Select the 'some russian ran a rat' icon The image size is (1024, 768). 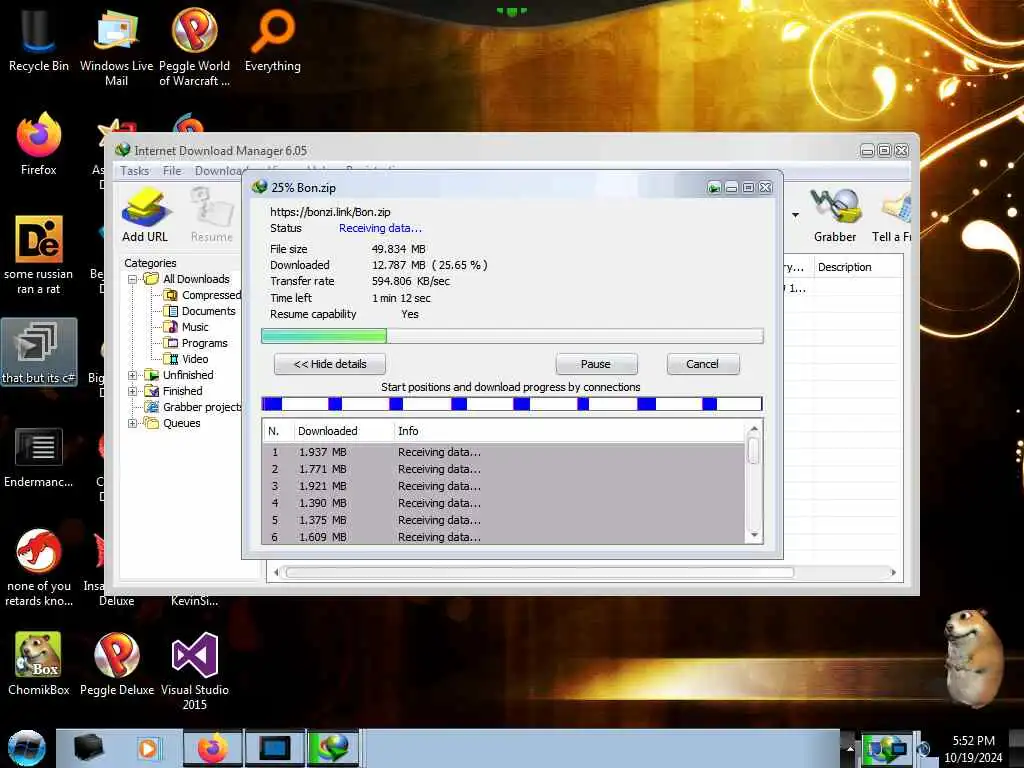[x=39, y=255]
